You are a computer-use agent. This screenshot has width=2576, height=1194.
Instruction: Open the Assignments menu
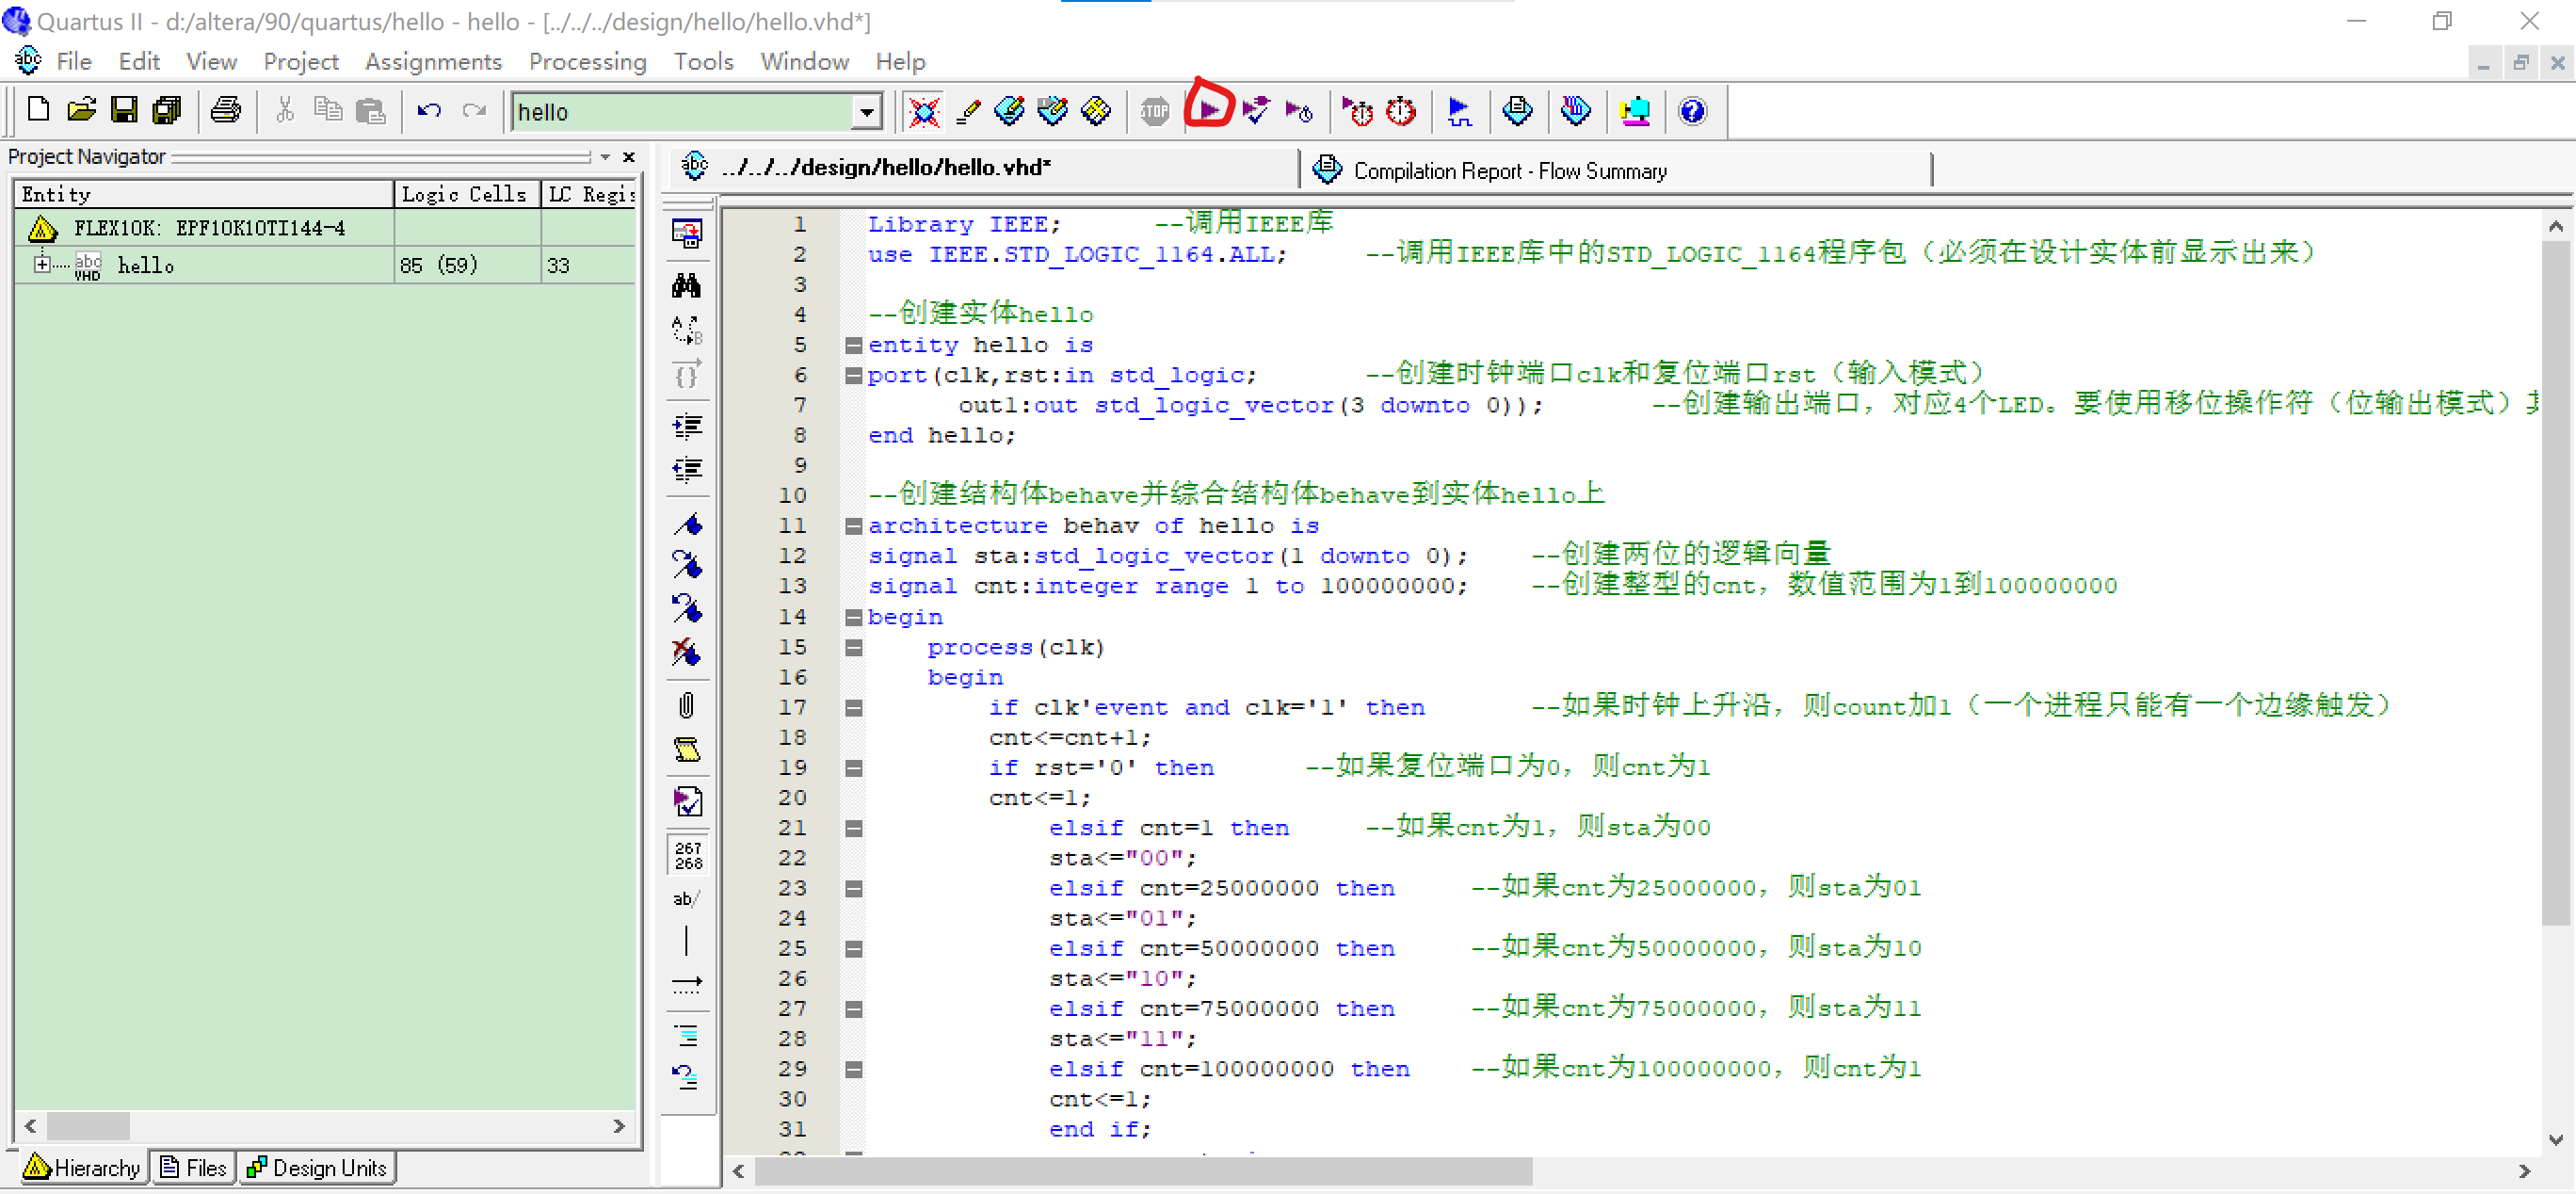point(433,62)
